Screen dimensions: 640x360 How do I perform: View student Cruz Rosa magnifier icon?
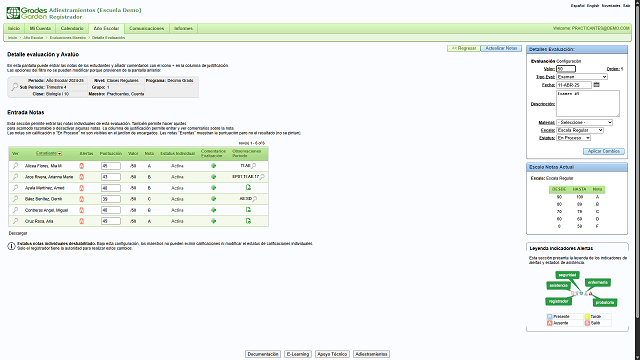point(16,221)
